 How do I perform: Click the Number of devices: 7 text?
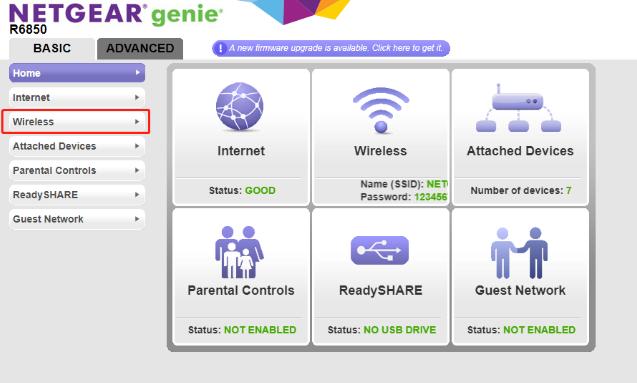pyautogui.click(x=521, y=190)
